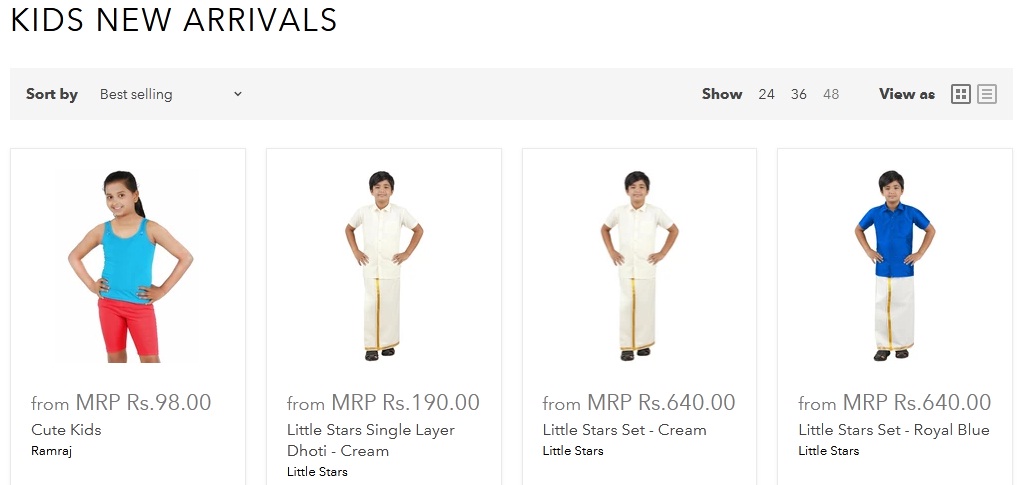The height and width of the screenshot is (485, 1020).
Task: Open Cute Kids girl product image
Action: pyautogui.click(x=129, y=266)
